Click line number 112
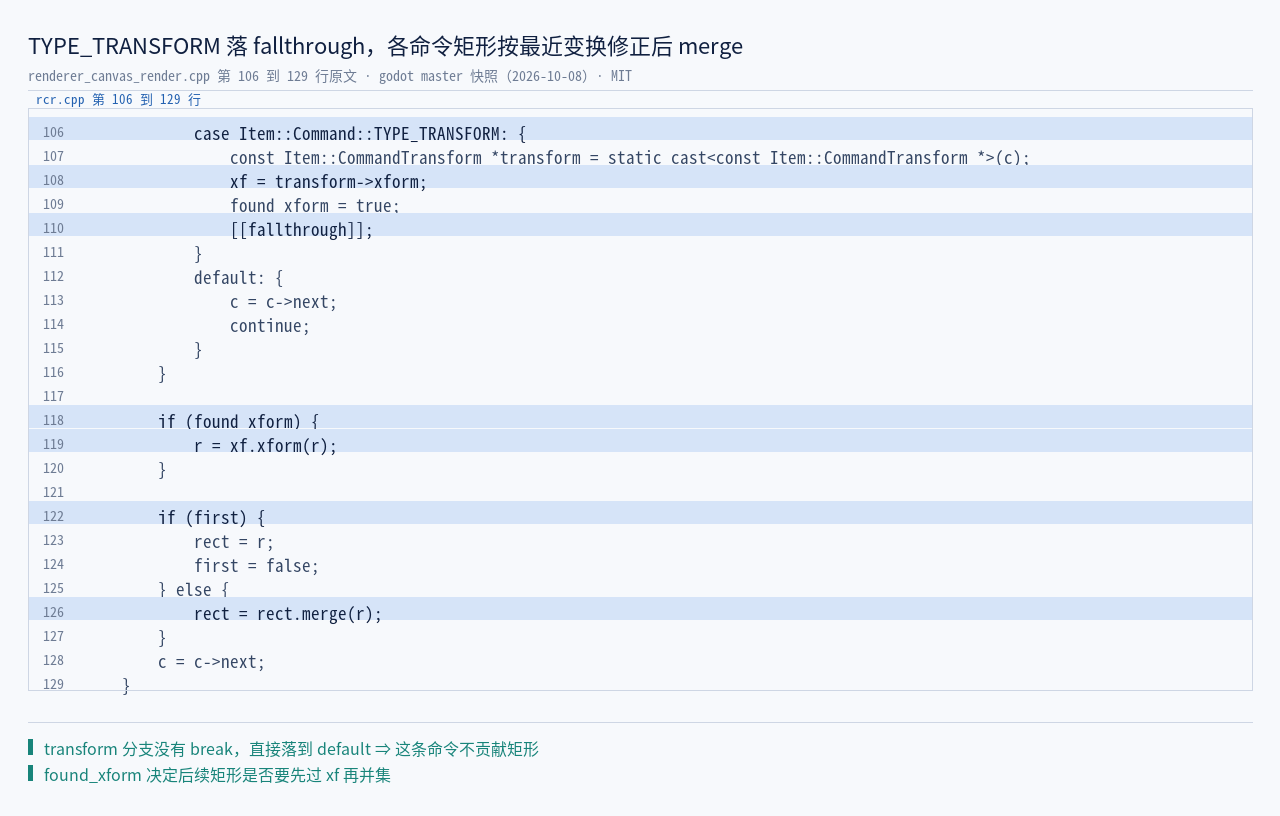1280x816 pixels. click(53, 277)
